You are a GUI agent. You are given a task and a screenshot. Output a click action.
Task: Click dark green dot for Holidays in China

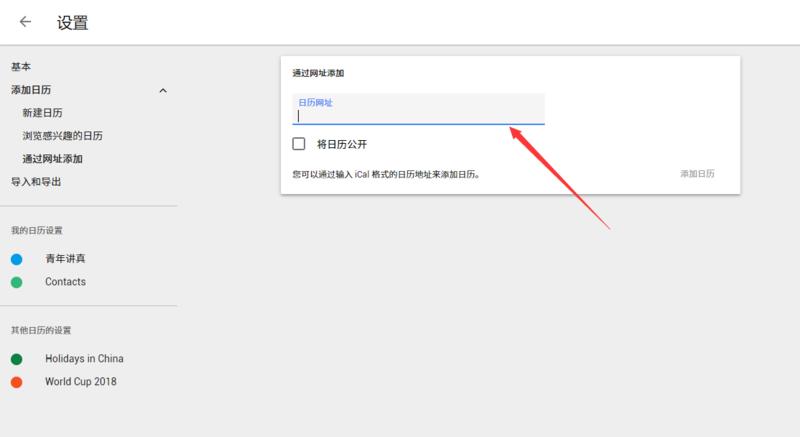click(x=16, y=359)
